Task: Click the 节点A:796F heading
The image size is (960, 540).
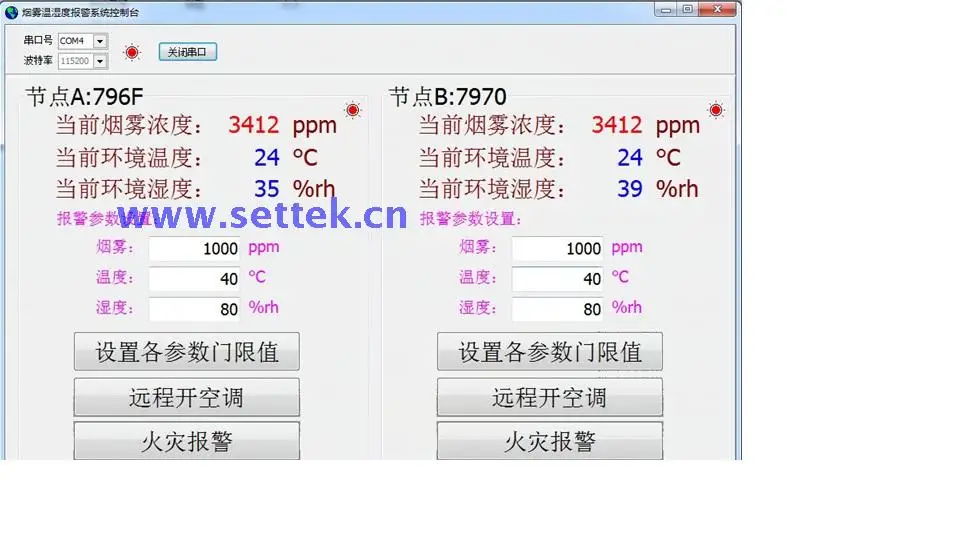Action: pos(84,97)
